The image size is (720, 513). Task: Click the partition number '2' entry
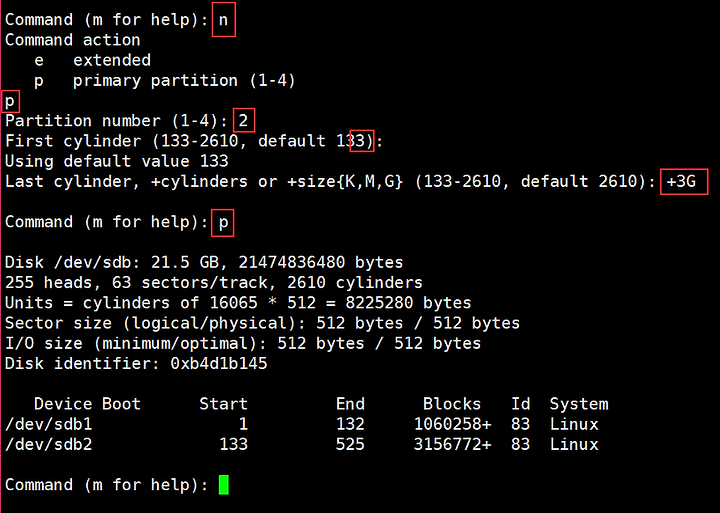coord(243,121)
